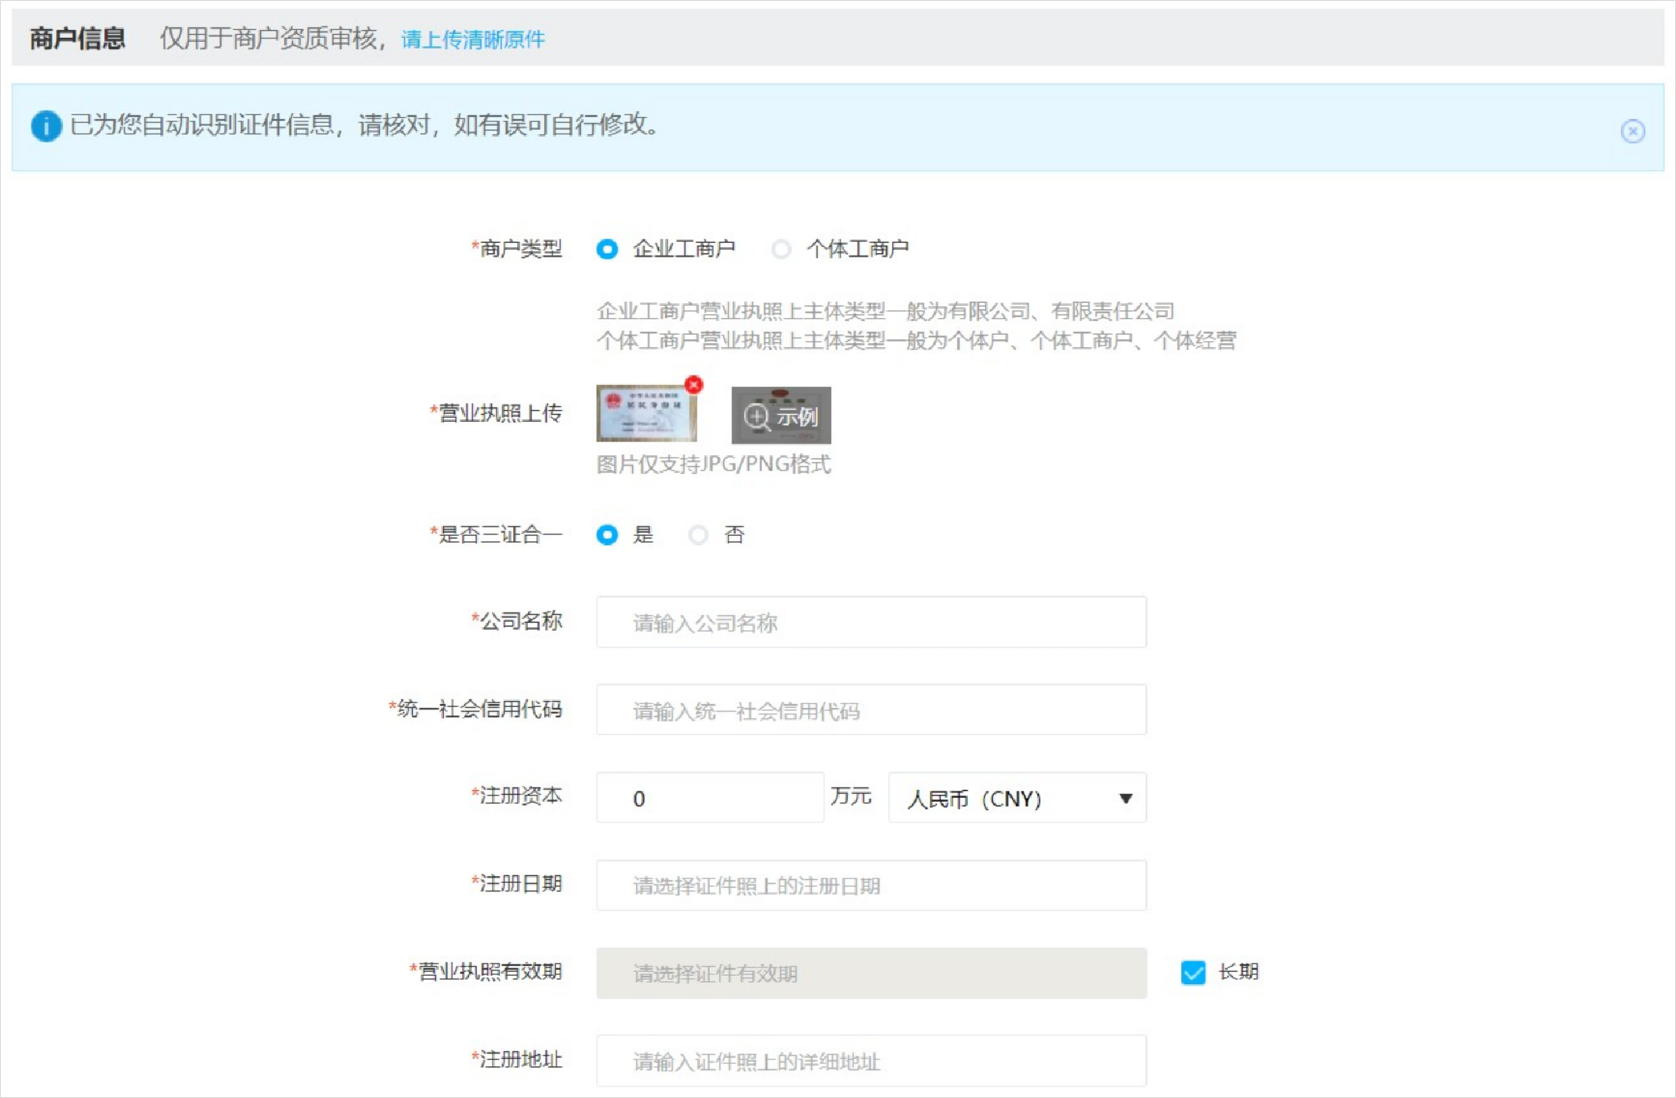Image resolution: width=1676 pixels, height=1098 pixels.
Task: Click the currency dropdown arrow
Action: pyautogui.click(x=1125, y=798)
